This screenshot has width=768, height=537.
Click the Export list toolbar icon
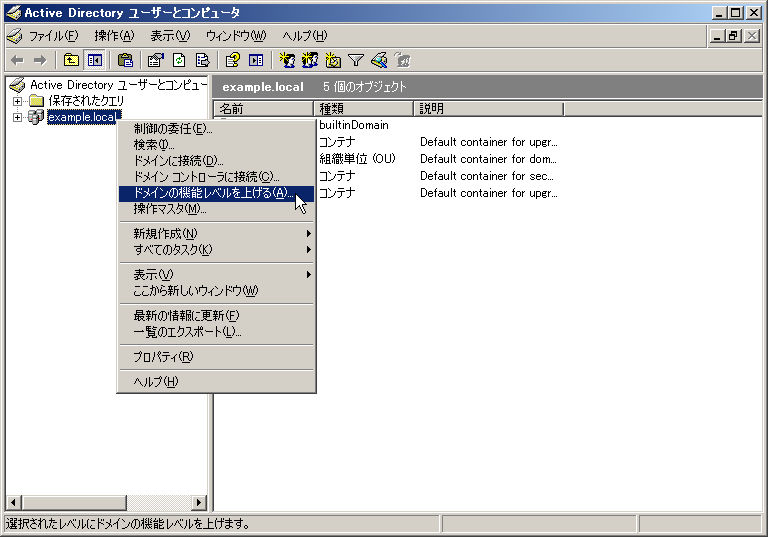pyautogui.click(x=202, y=60)
